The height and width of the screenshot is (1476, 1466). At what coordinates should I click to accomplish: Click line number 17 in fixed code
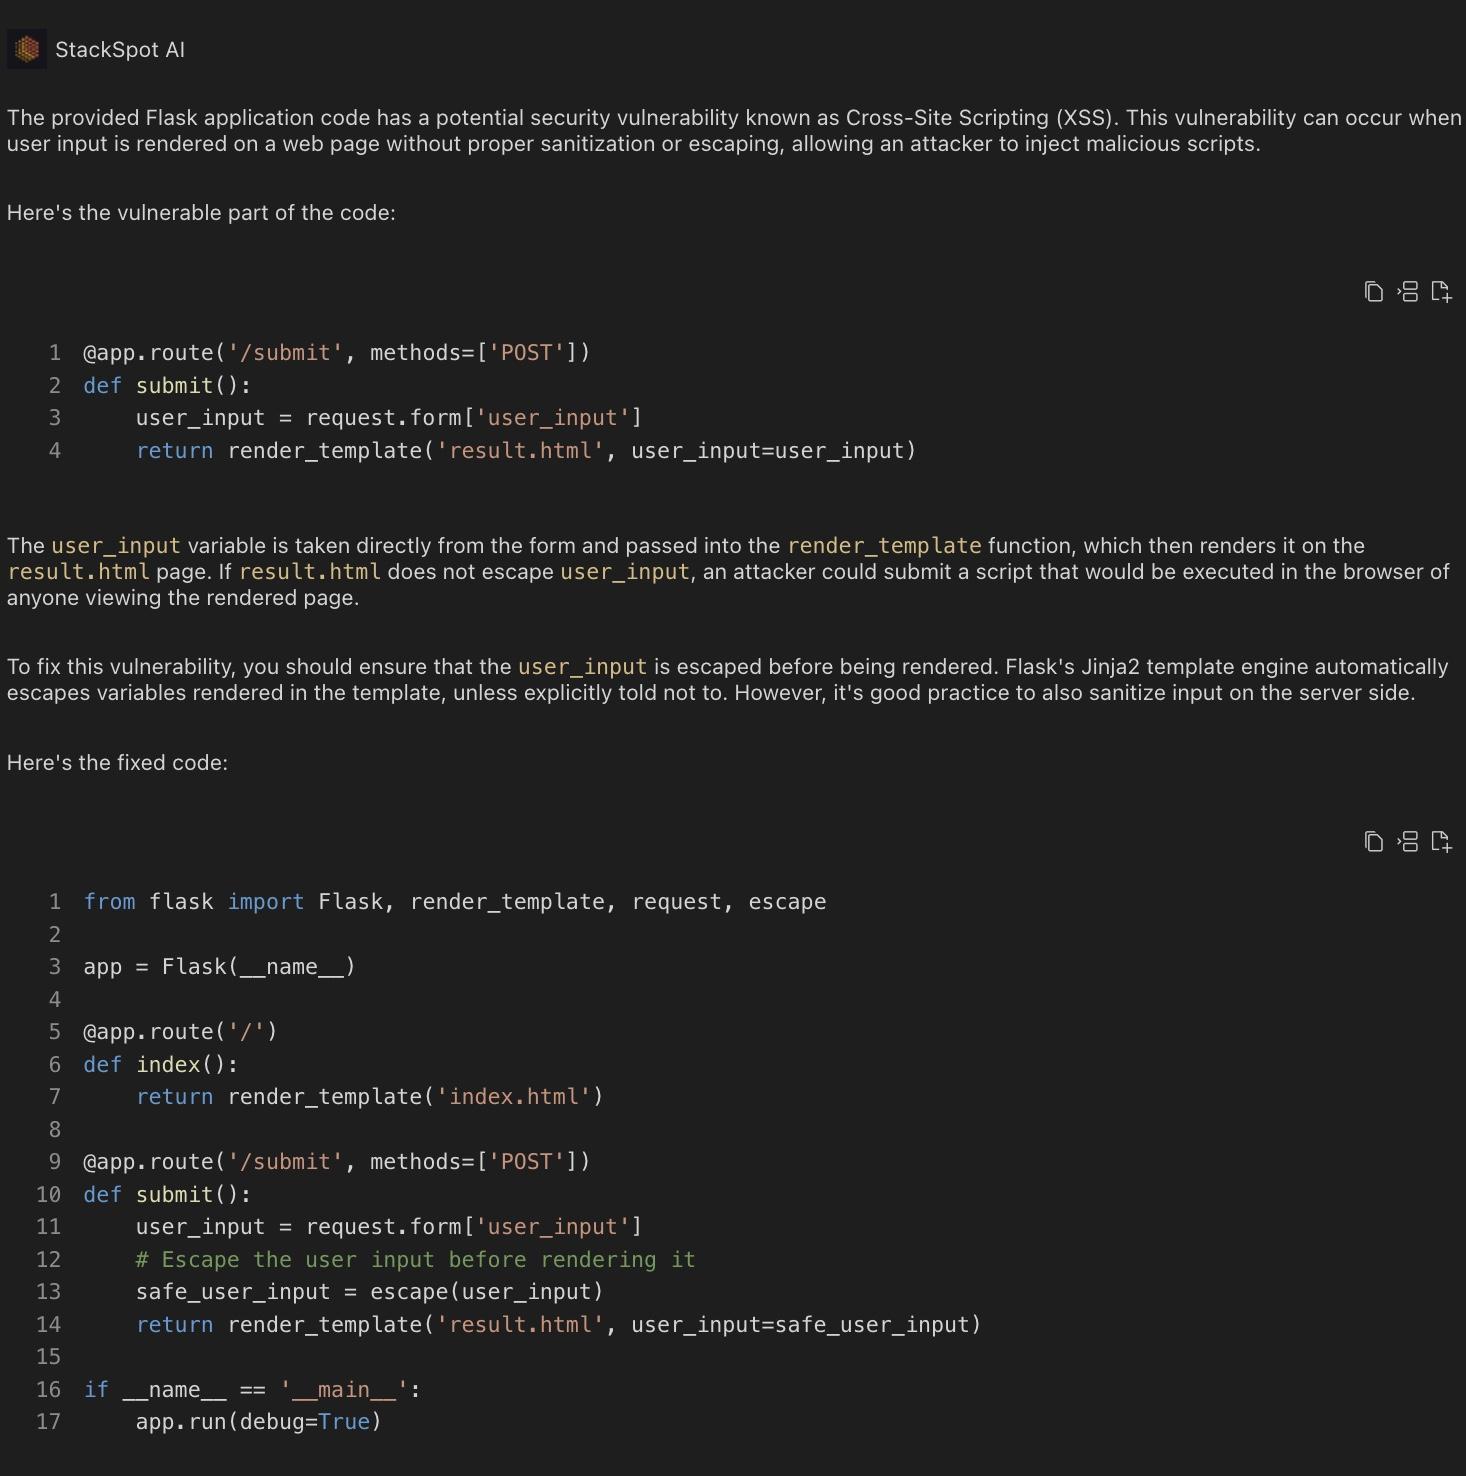tap(48, 1421)
